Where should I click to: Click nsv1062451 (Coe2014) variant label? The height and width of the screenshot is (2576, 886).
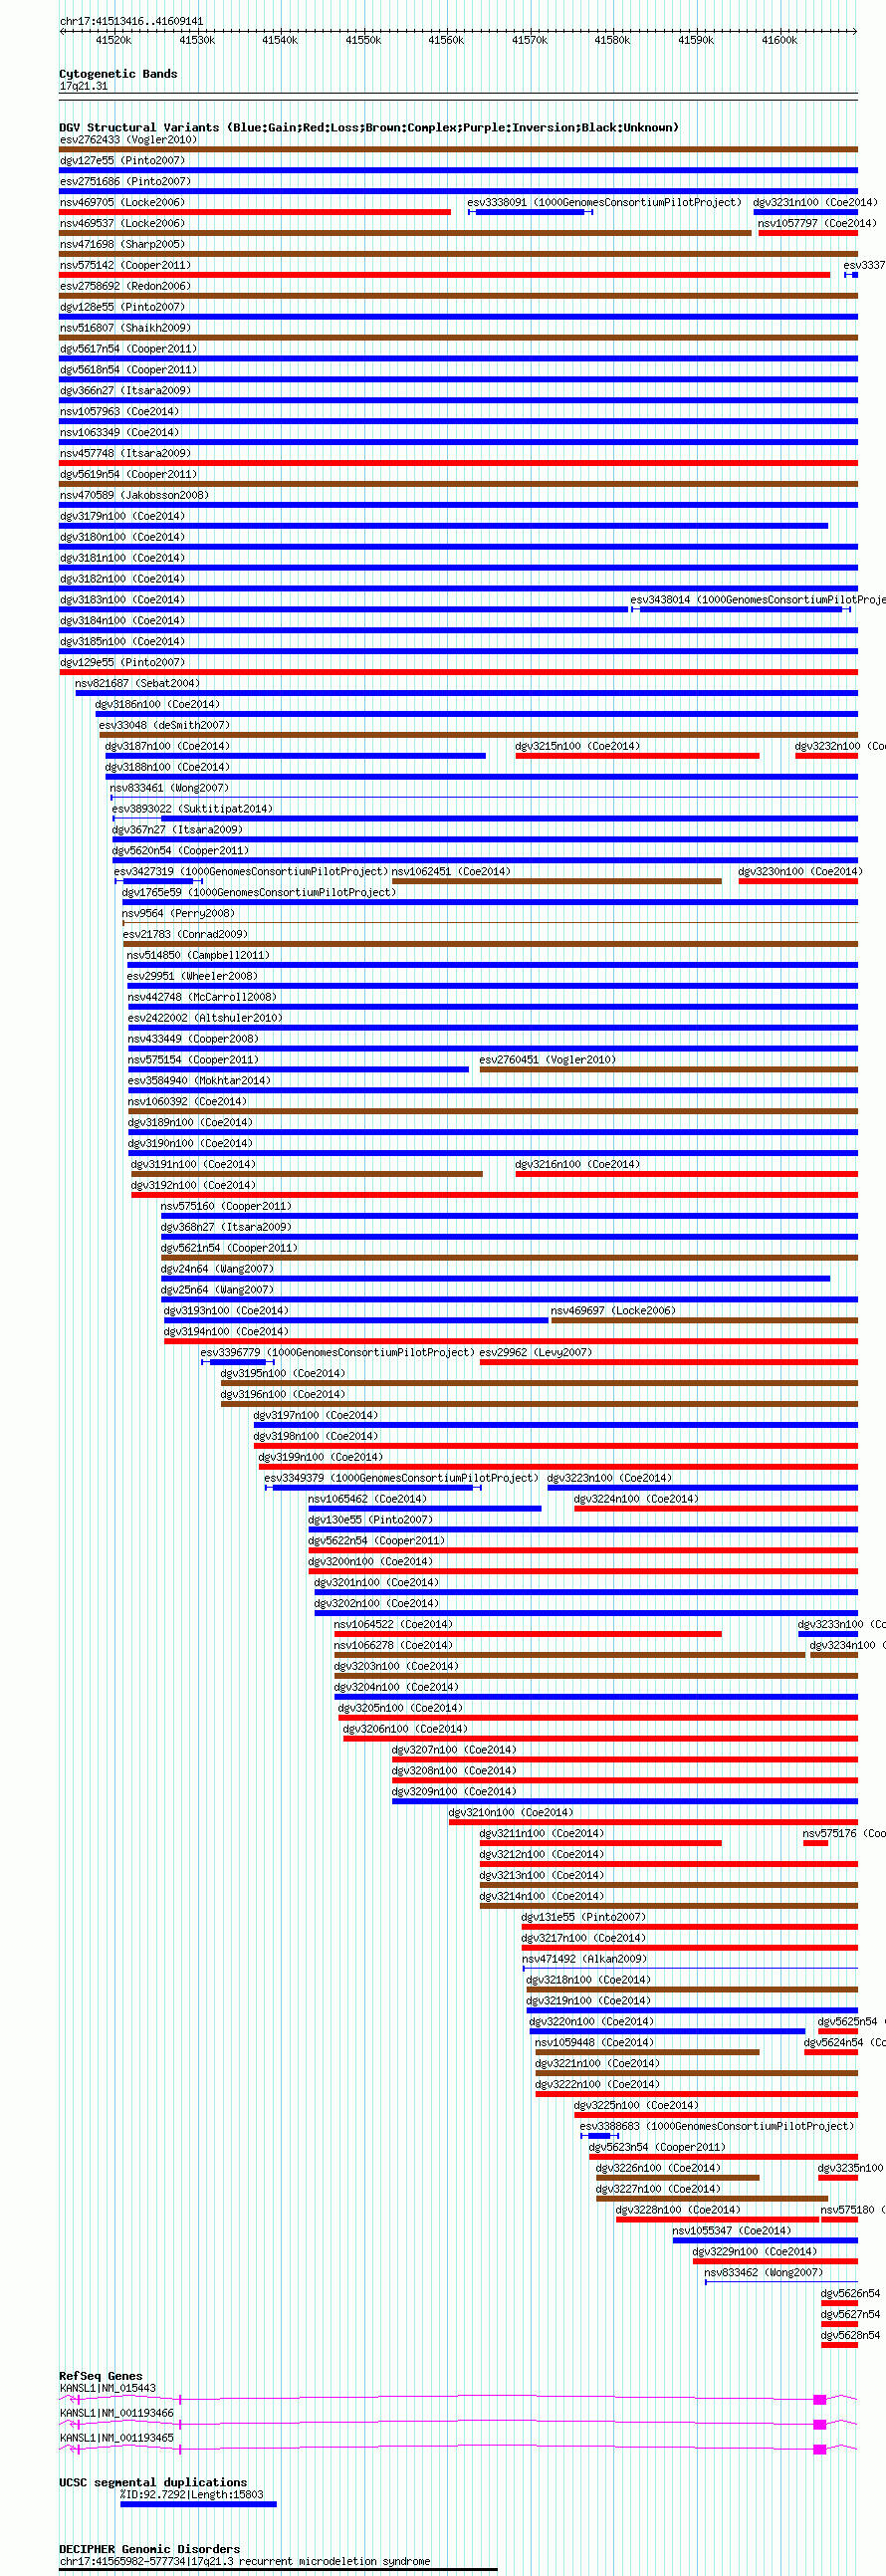[450, 872]
